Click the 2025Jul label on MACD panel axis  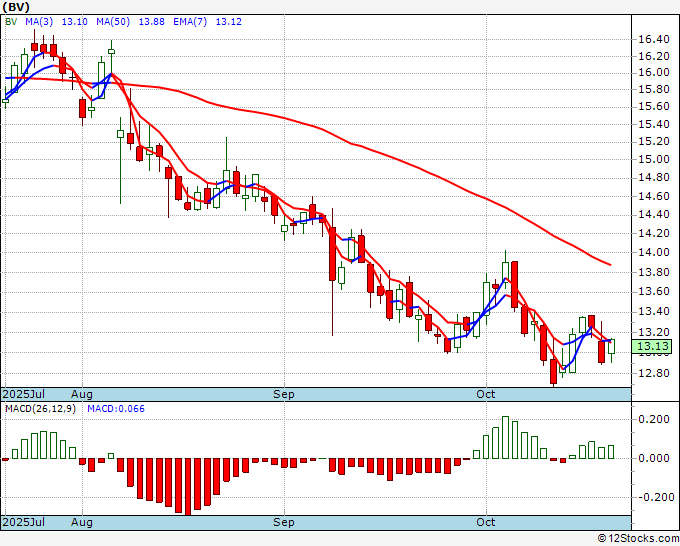tap(24, 522)
